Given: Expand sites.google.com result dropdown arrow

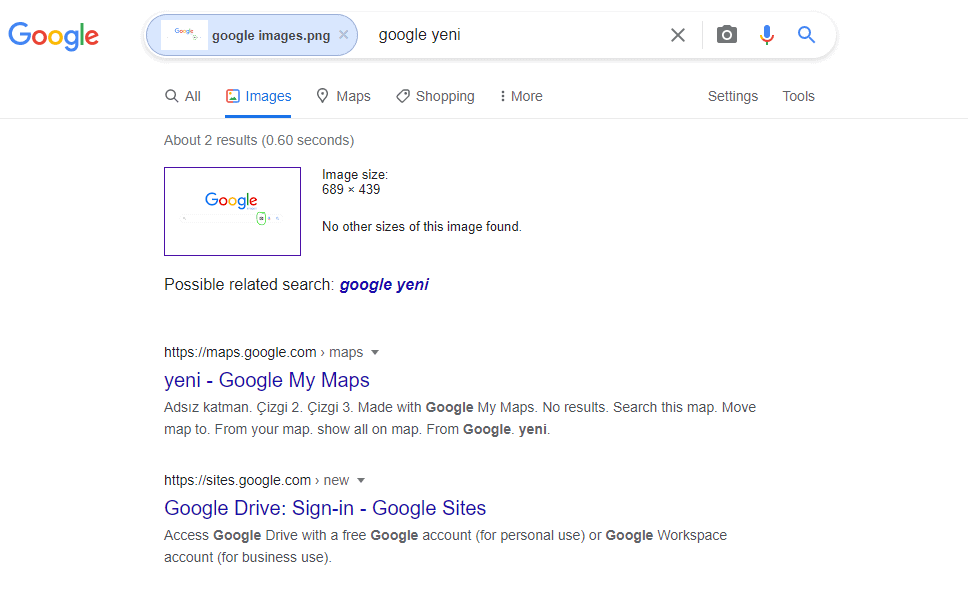Looking at the screenshot, I should (361, 480).
